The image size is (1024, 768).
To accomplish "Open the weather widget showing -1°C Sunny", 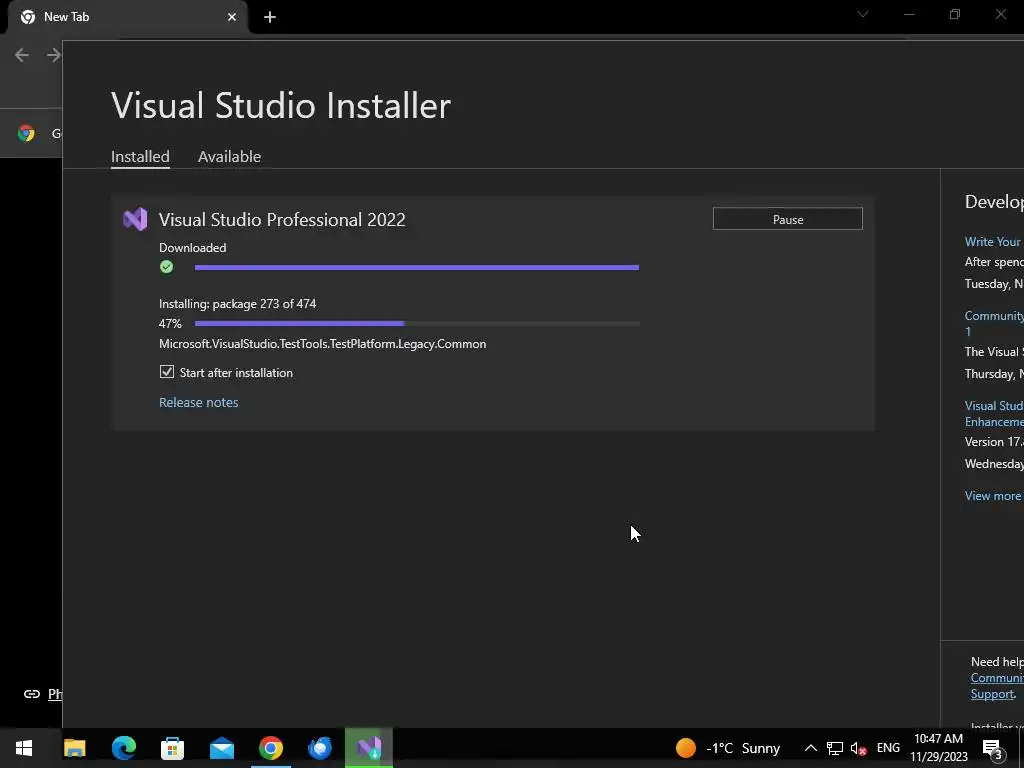I will tap(728, 748).
